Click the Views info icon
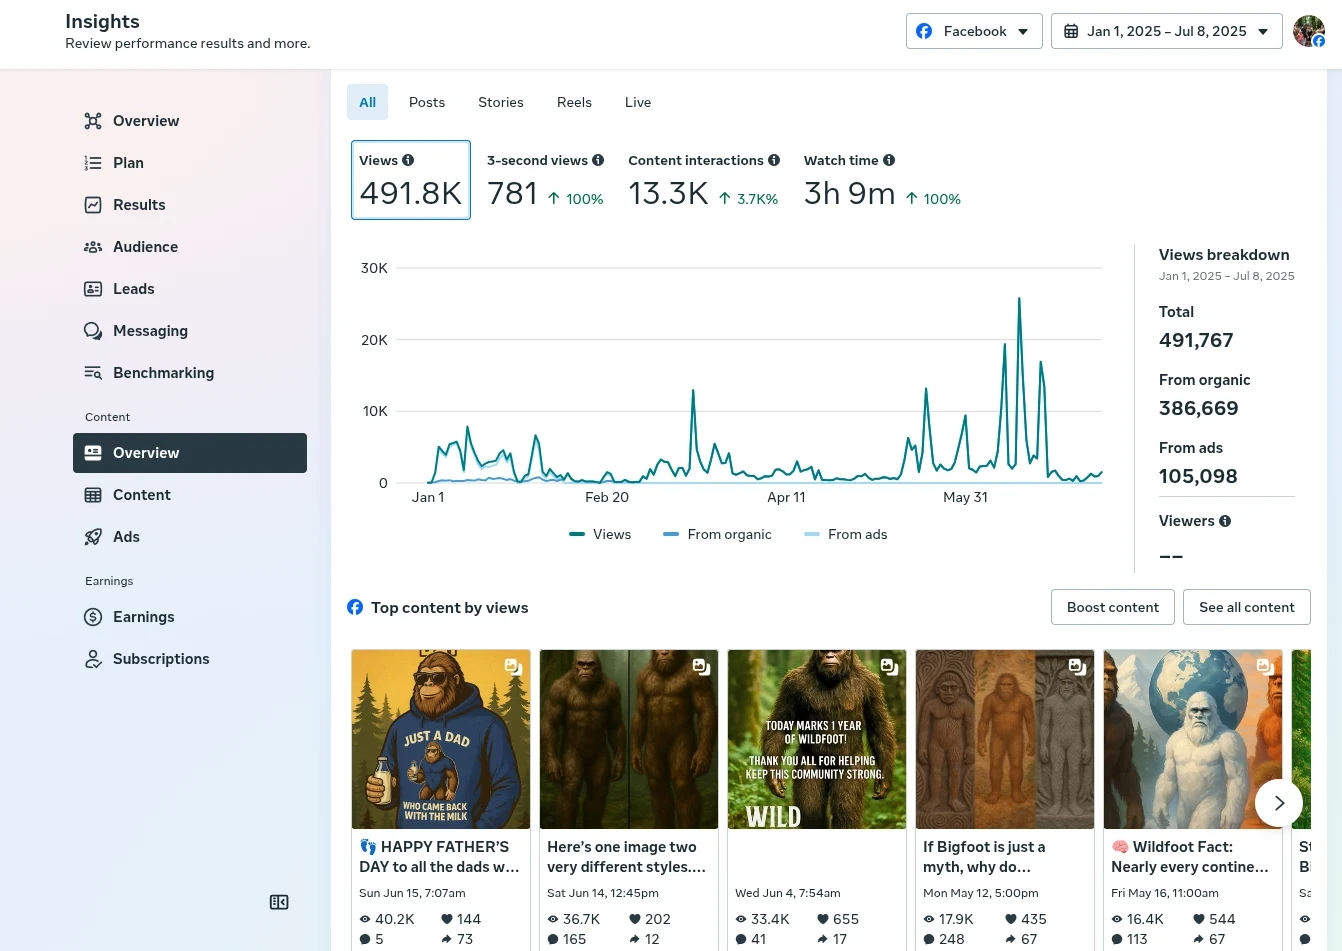 408,160
